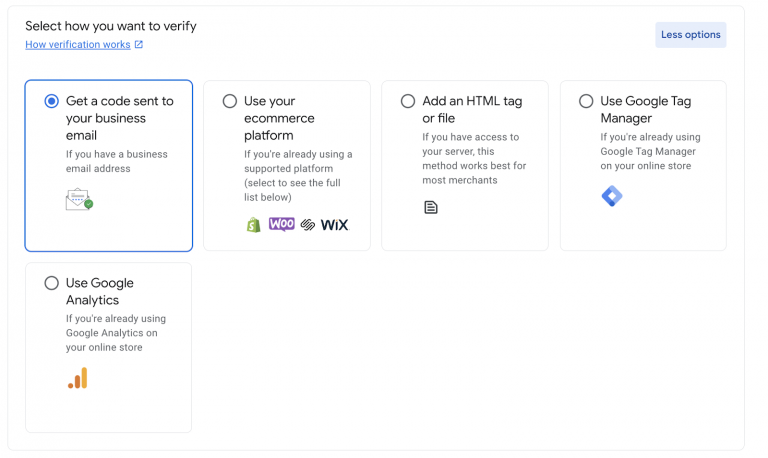Click the 'Use Google Analytics' card description text
This screenshot has width=768, height=458.
click(115, 333)
